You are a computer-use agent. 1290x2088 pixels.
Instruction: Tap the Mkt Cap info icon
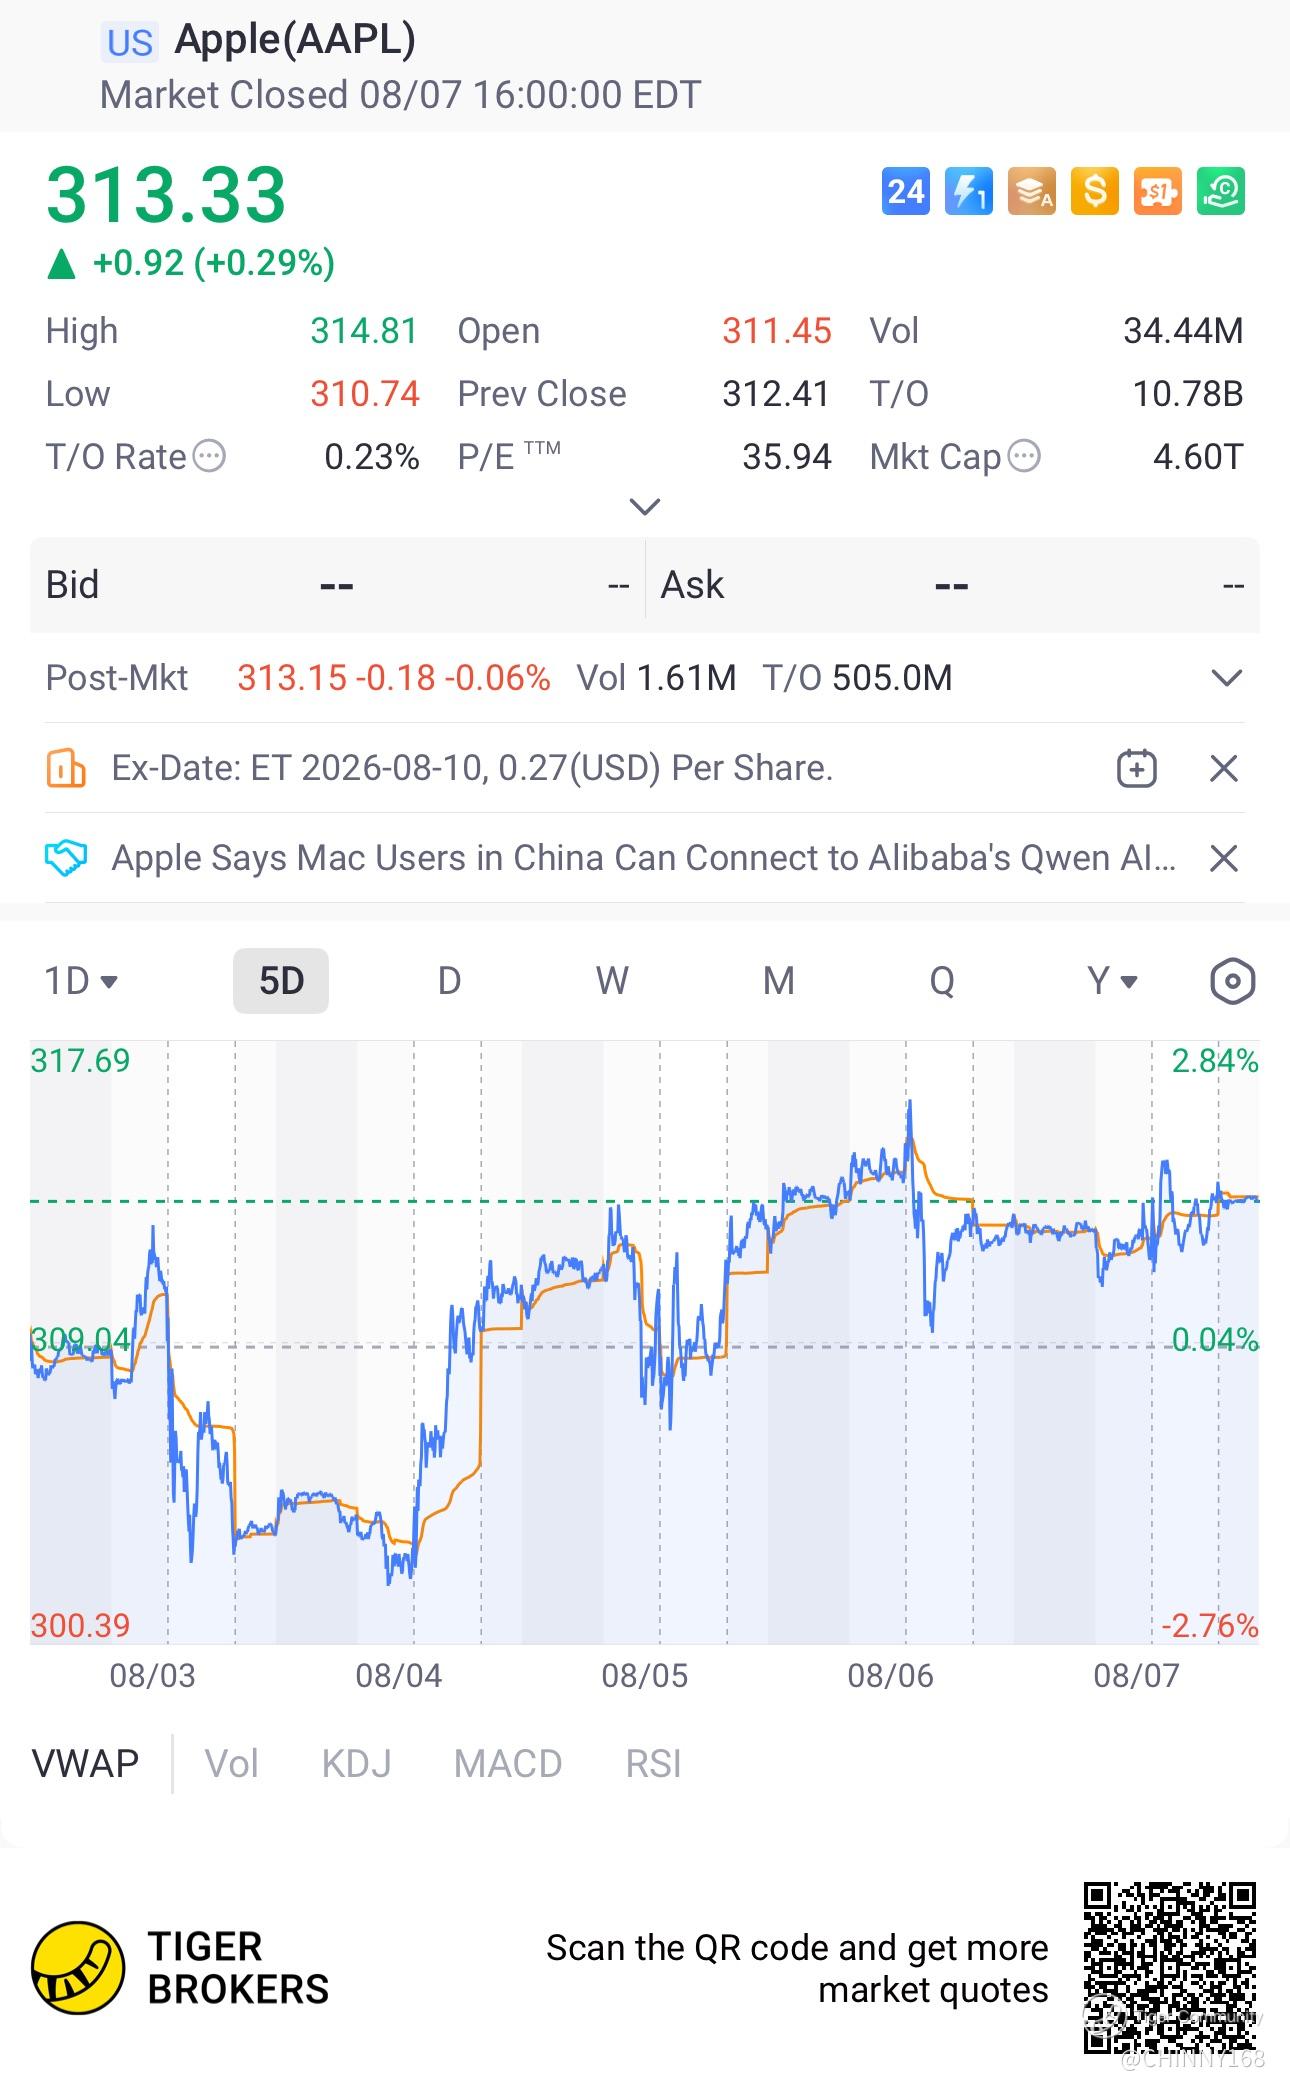pos(1024,456)
